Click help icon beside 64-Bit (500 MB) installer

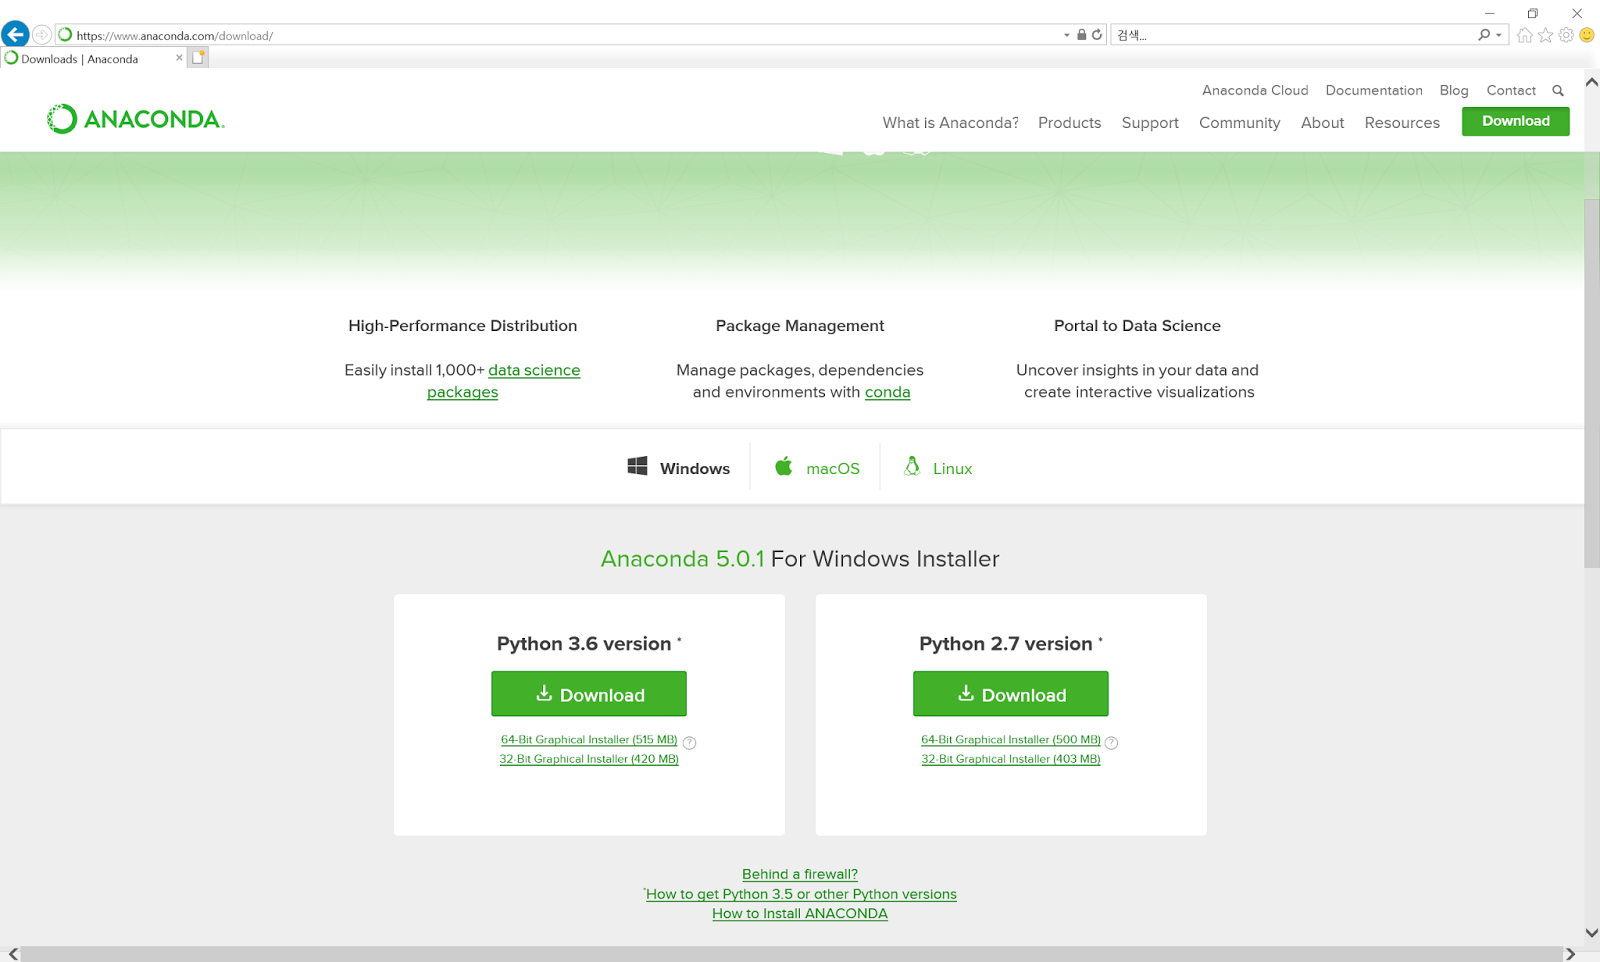1111,743
